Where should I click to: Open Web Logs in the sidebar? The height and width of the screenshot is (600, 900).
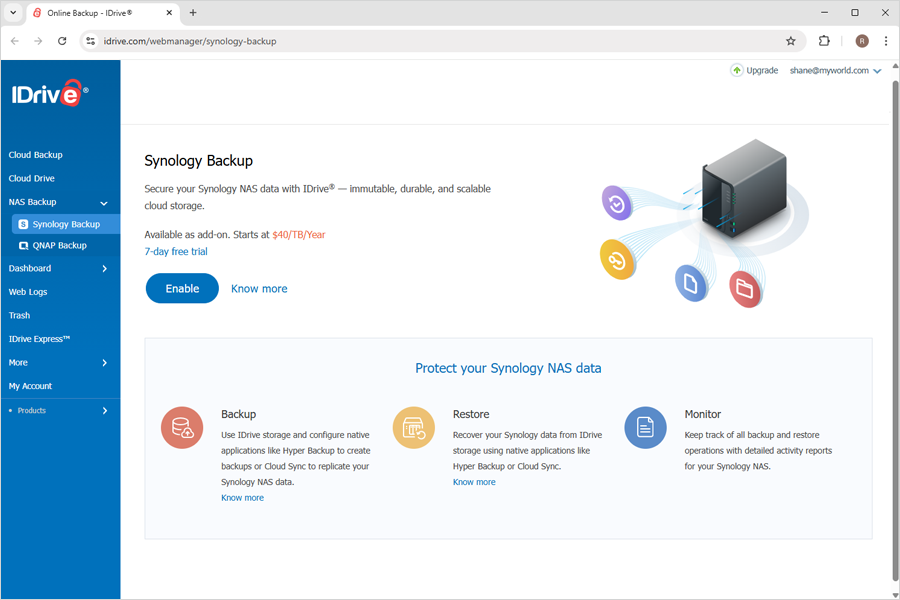pos(28,292)
